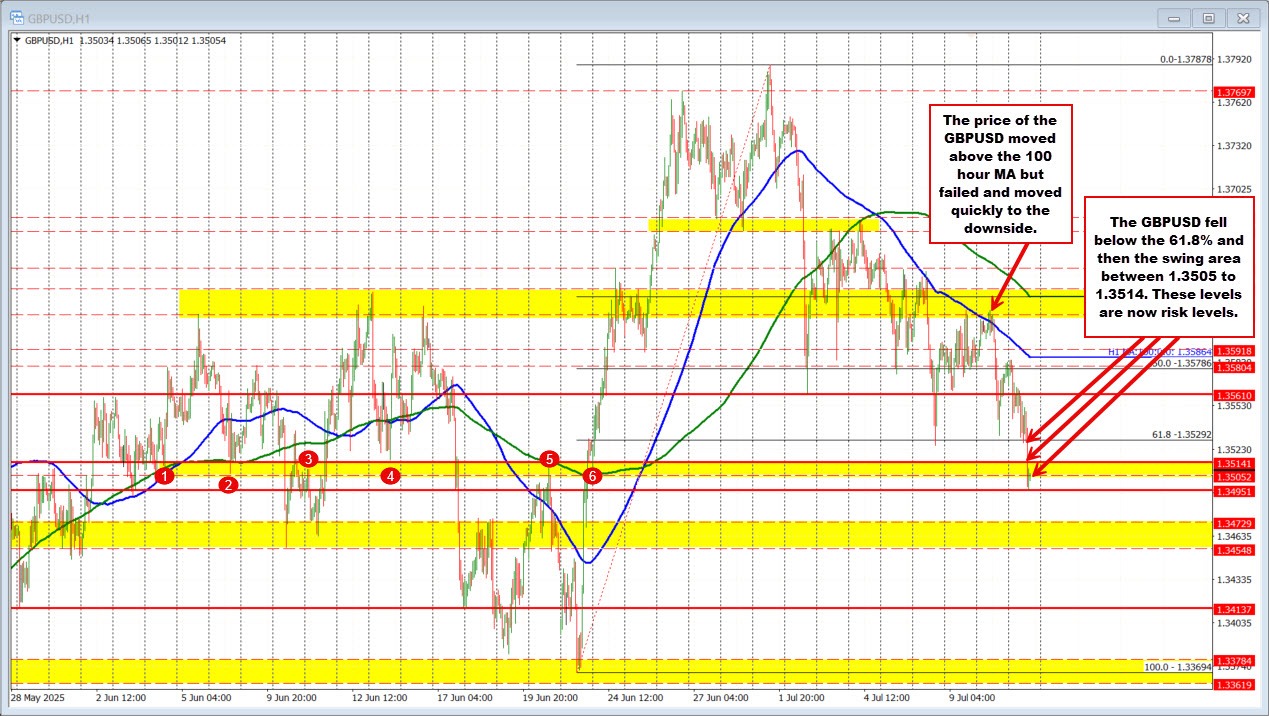
Task: Select numbered marker 6 on the chart
Action: click(592, 476)
